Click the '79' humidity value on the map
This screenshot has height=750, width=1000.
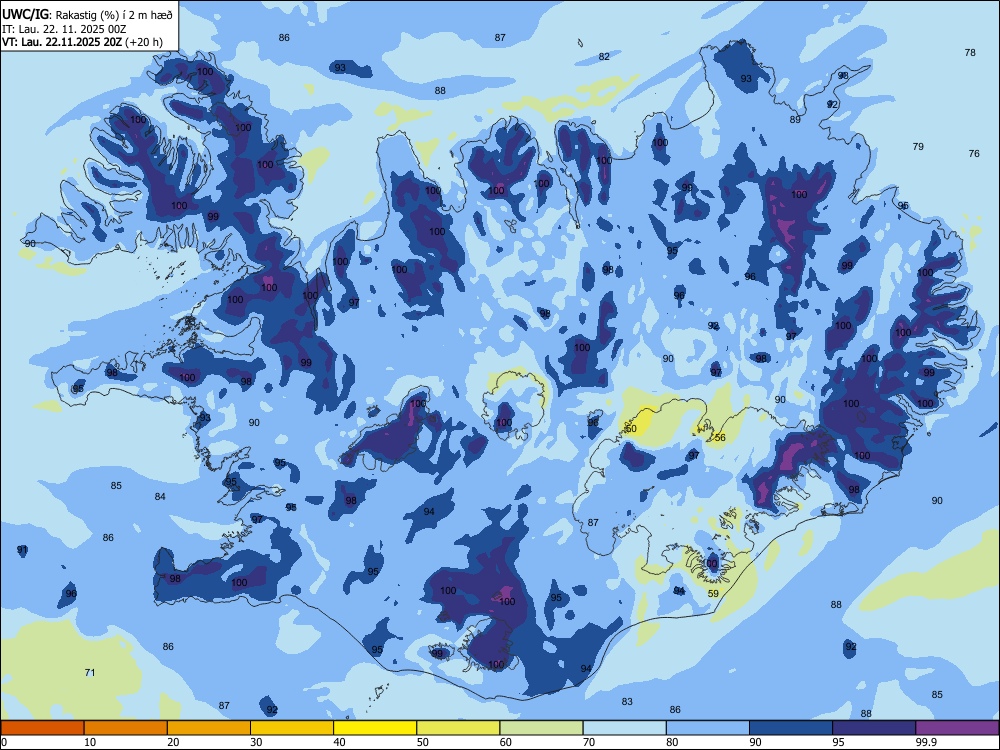click(918, 146)
